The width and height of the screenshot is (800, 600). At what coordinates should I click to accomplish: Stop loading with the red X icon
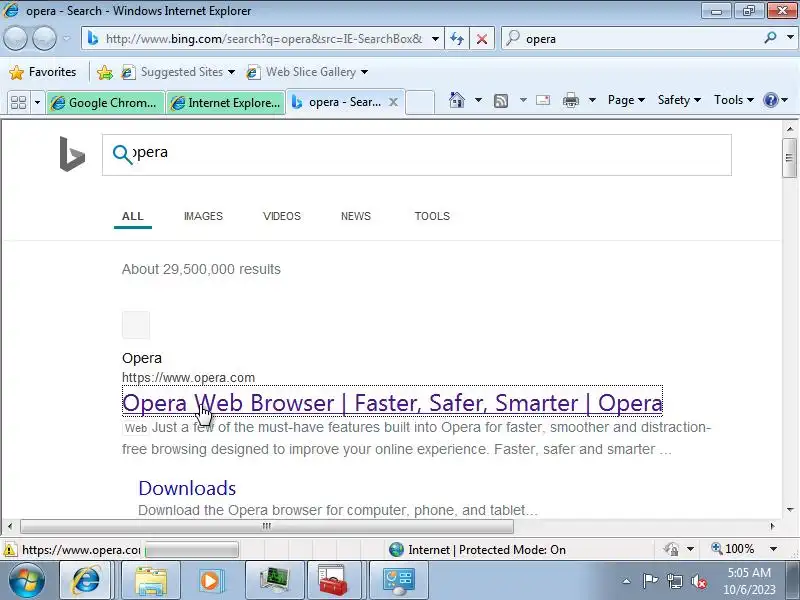pyautogui.click(x=482, y=39)
